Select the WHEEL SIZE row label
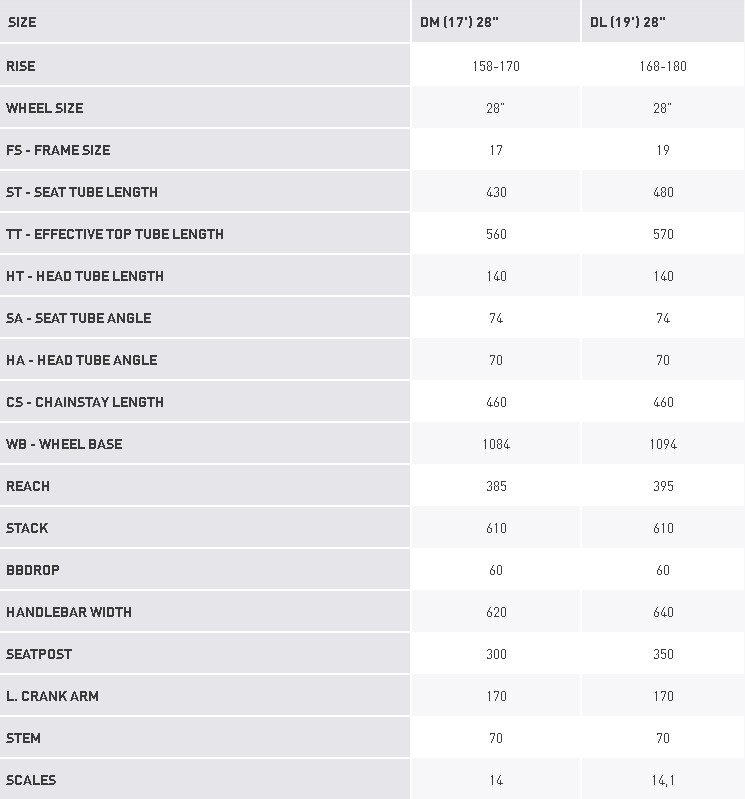 click(x=45, y=108)
